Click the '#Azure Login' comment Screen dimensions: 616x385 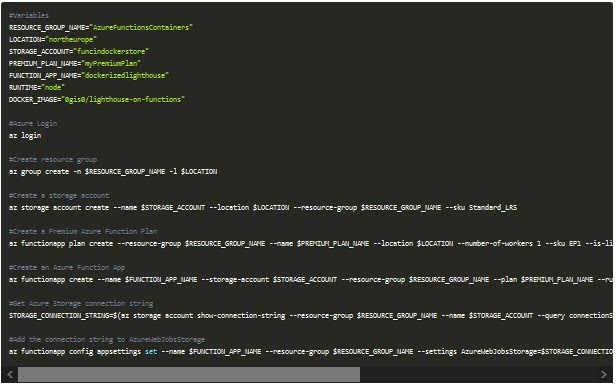coord(33,123)
